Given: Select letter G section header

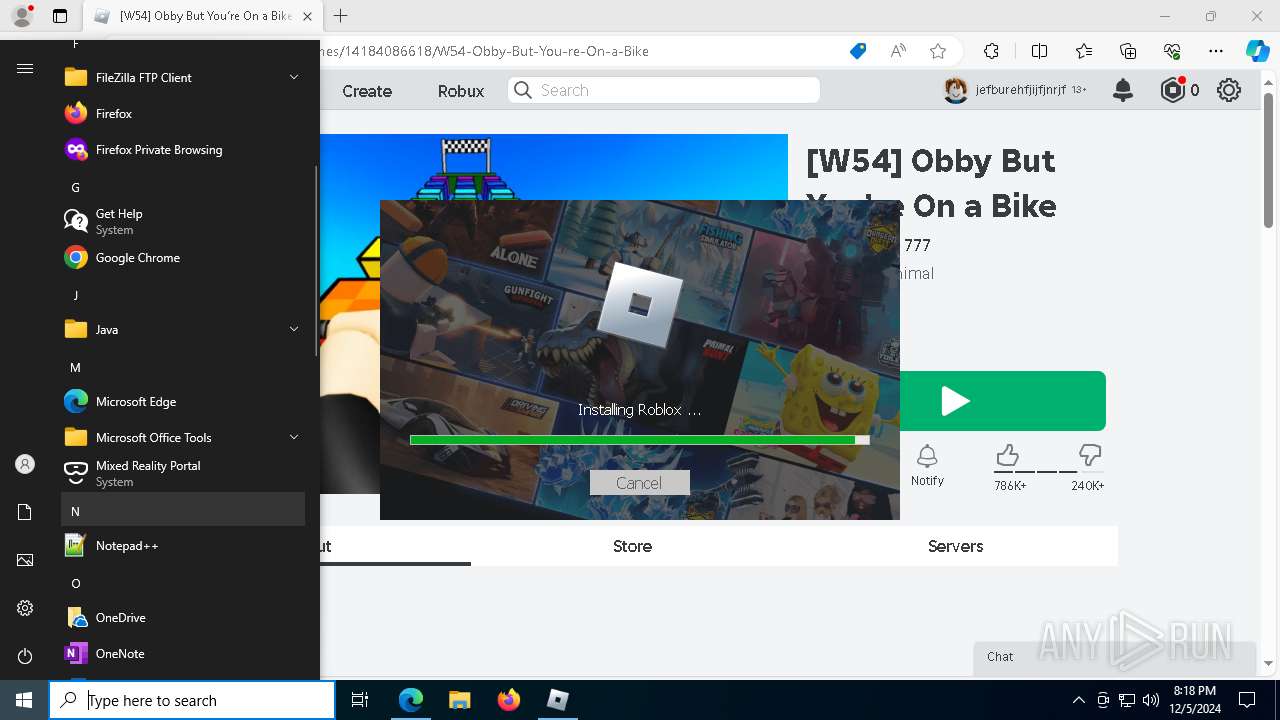Looking at the screenshot, I should [x=183, y=187].
